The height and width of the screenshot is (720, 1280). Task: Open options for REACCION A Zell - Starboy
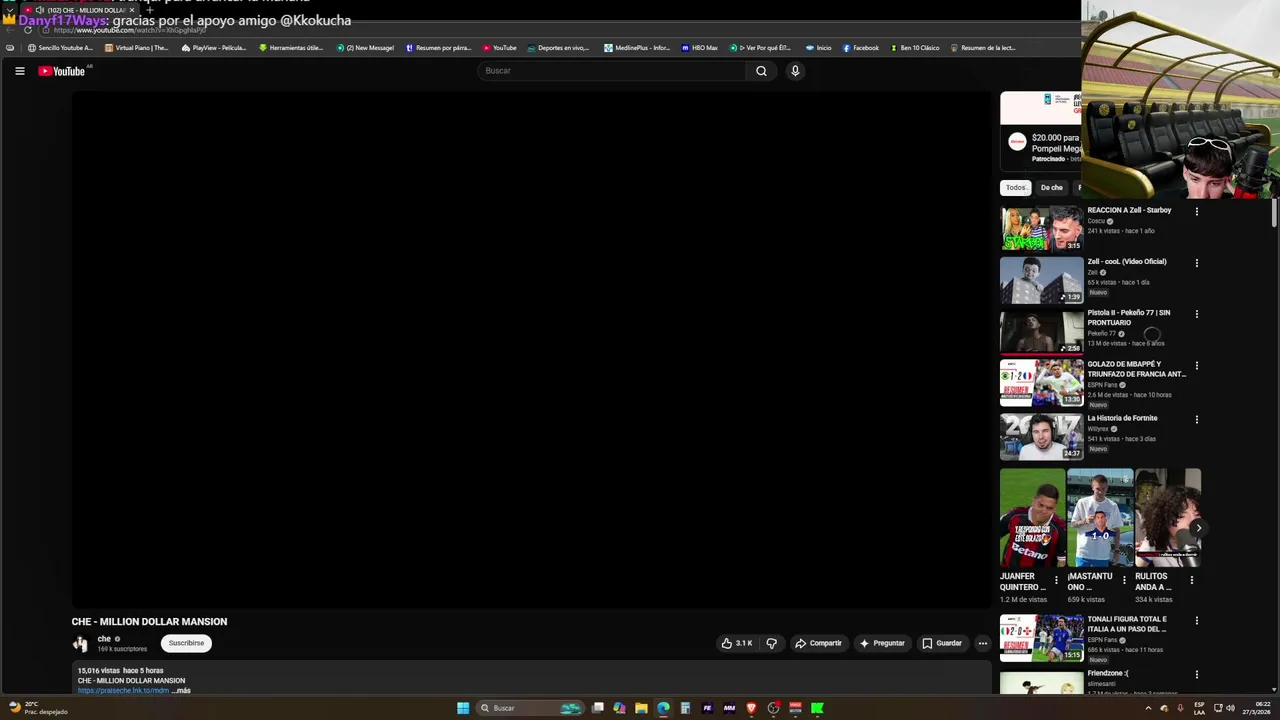click(1196, 212)
